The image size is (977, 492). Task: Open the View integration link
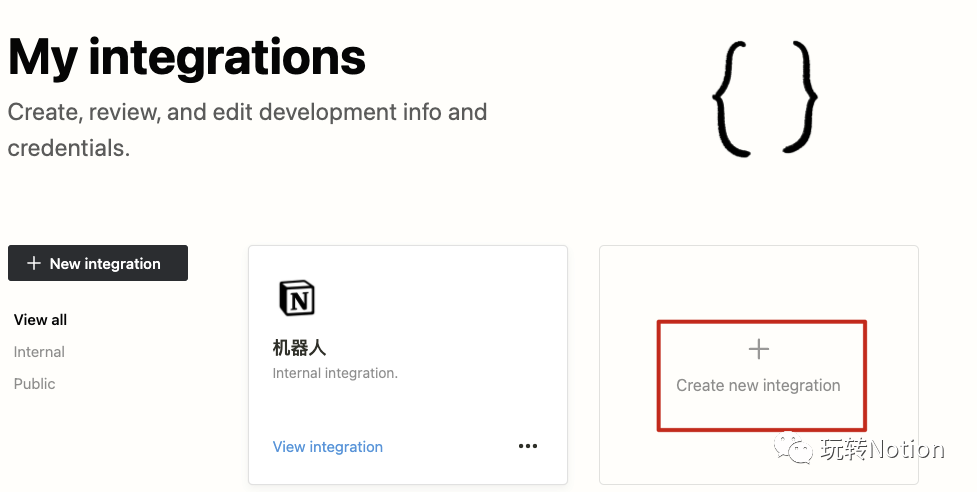tap(327, 447)
